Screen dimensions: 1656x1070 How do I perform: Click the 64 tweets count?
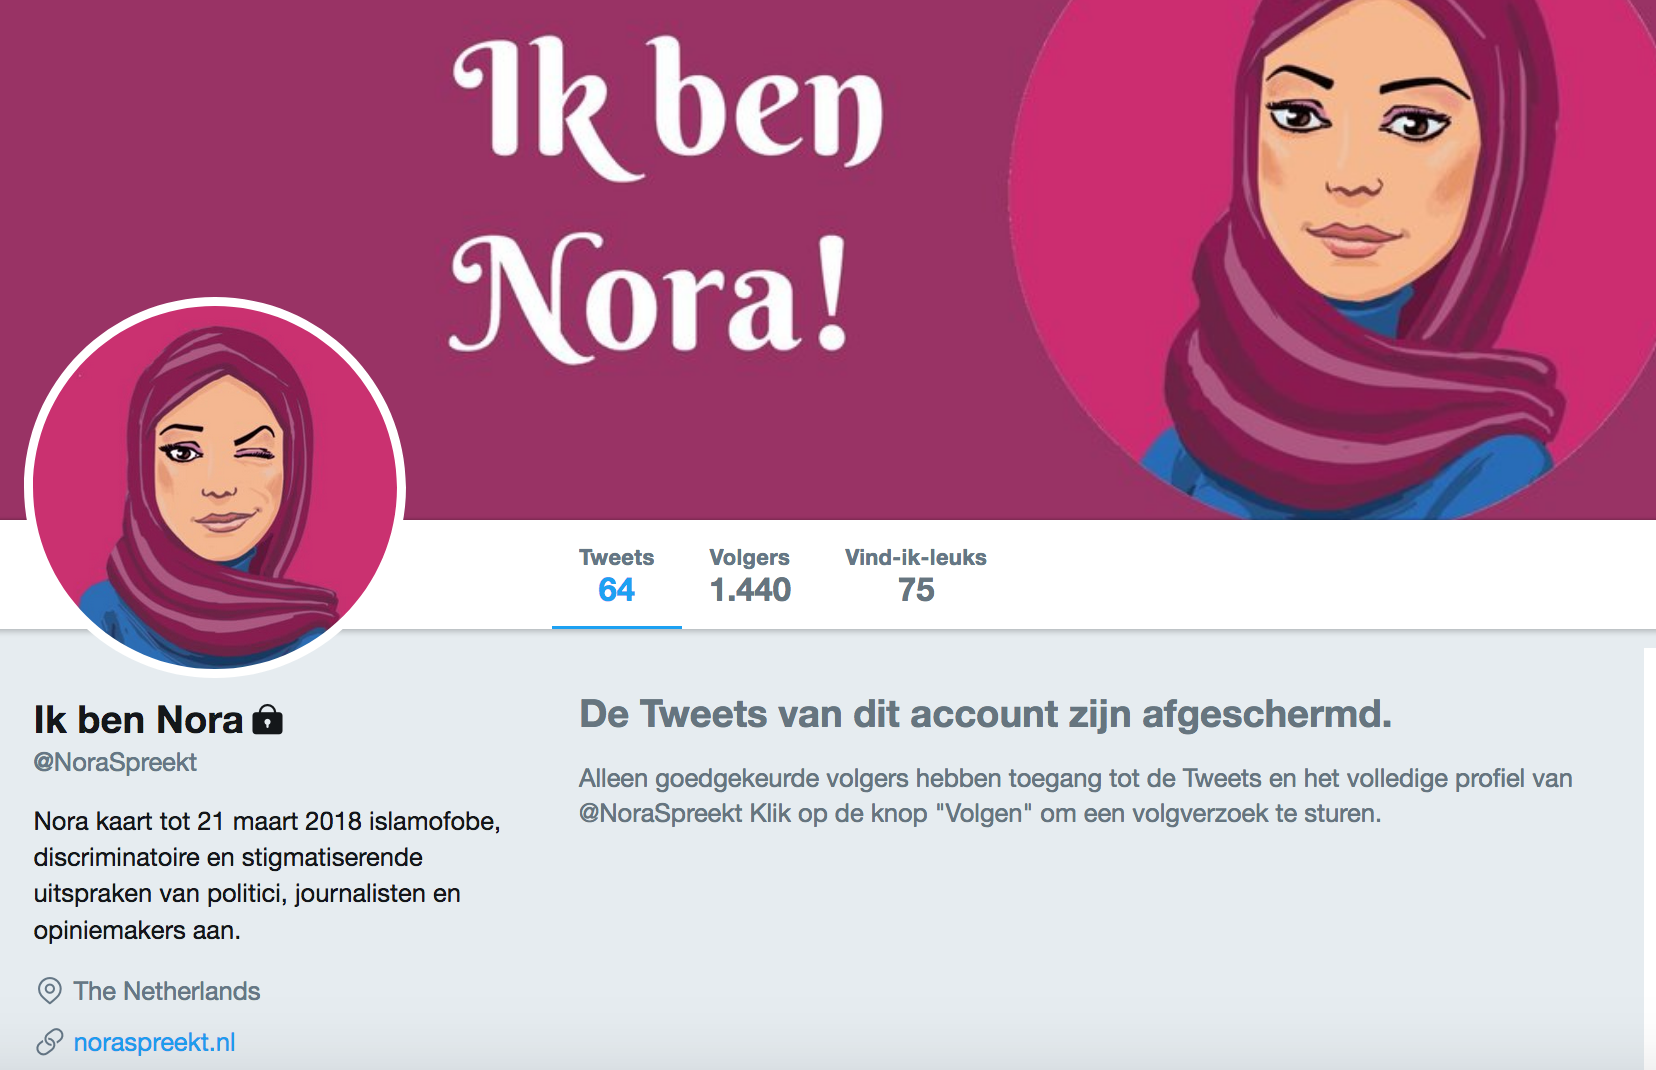coord(616,590)
